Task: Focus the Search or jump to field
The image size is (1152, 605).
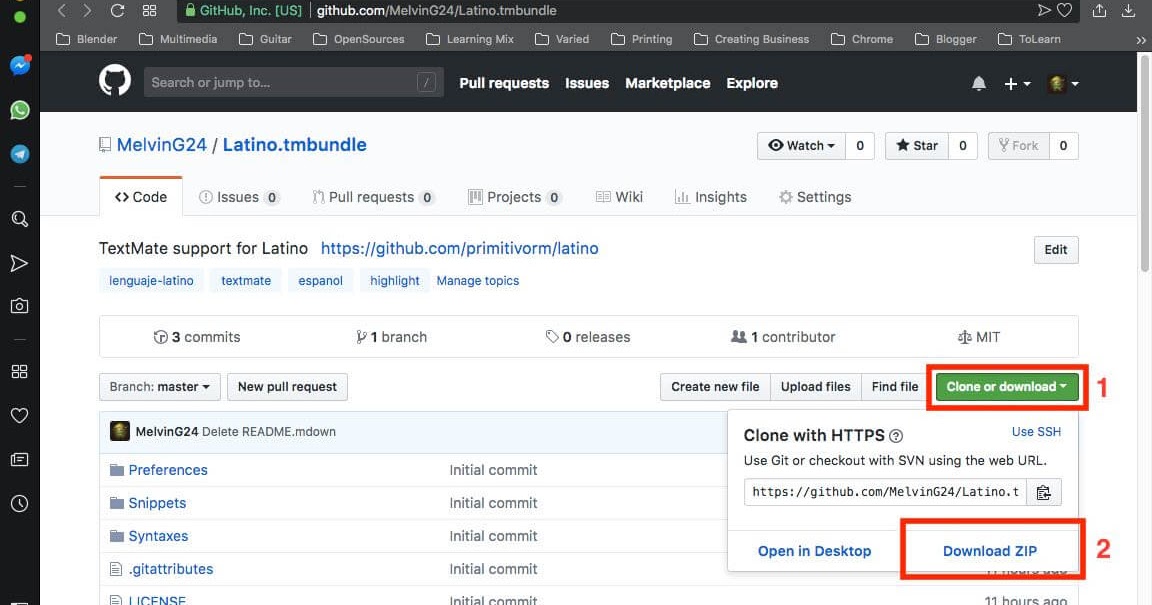Action: click(x=294, y=82)
